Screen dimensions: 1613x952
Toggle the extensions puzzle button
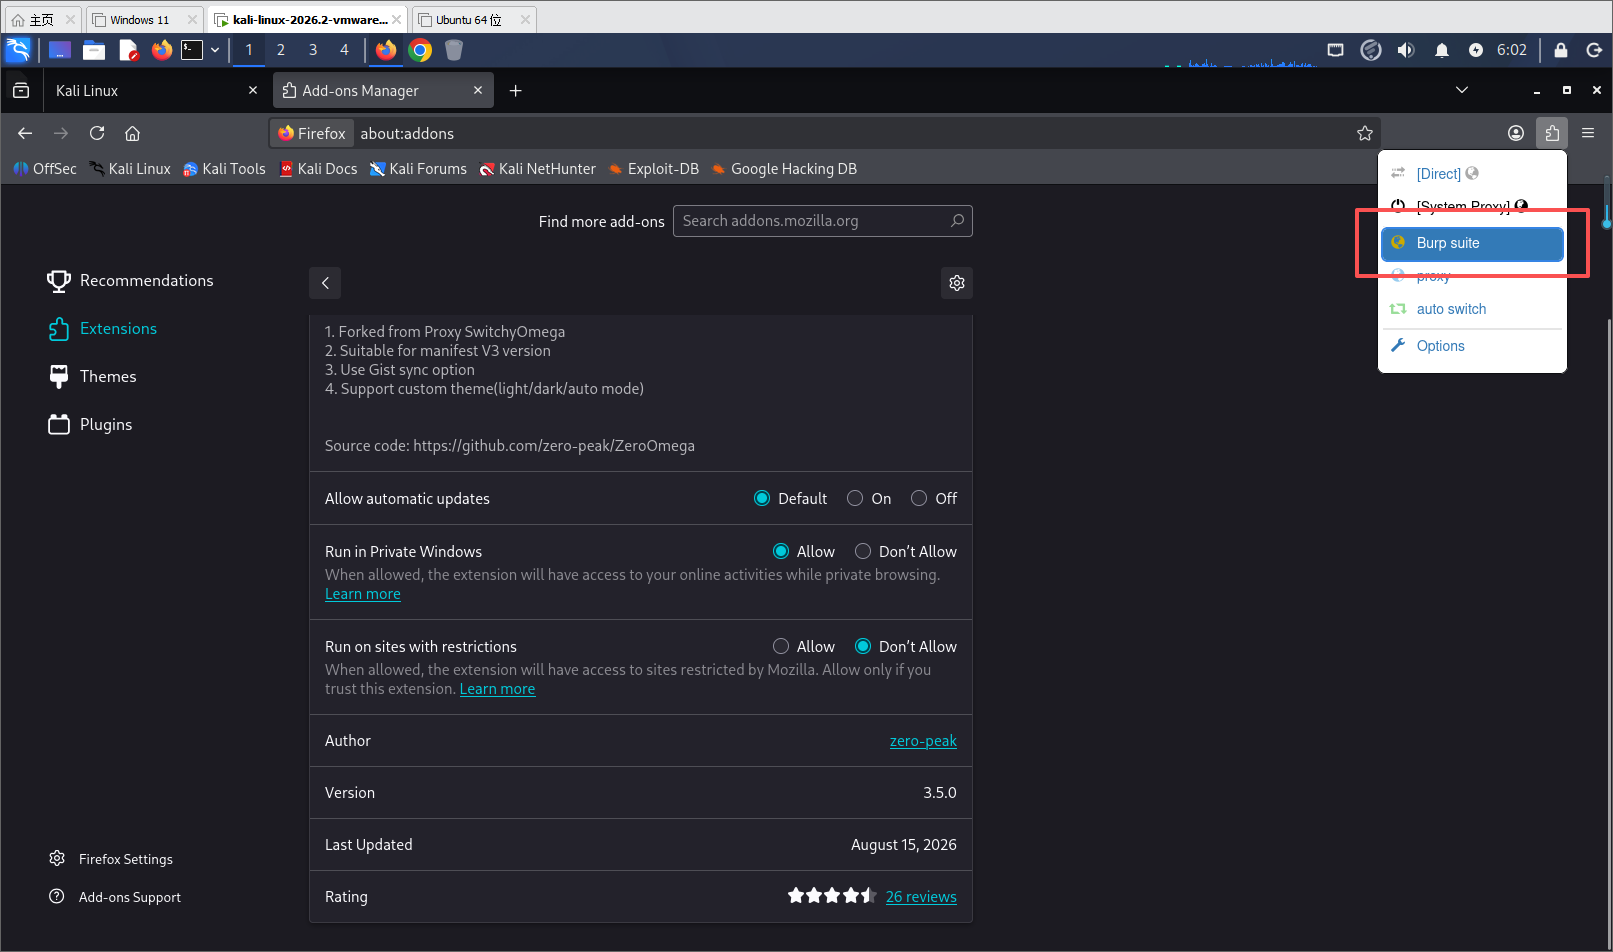(x=1552, y=133)
